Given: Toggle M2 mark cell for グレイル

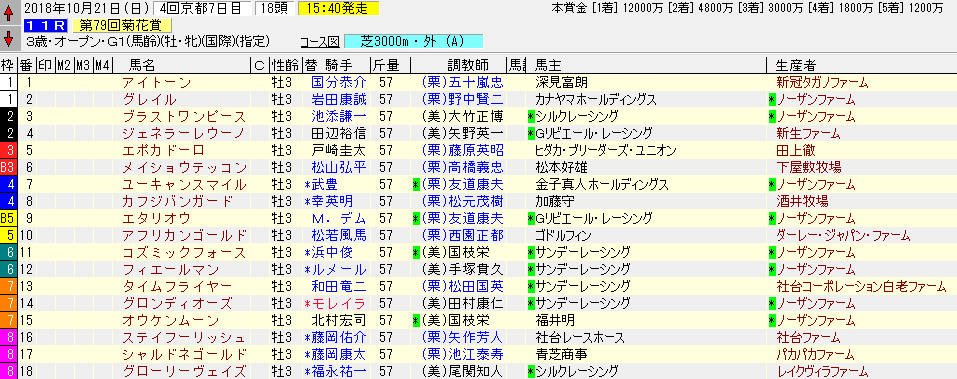Looking at the screenshot, I should point(64,99).
